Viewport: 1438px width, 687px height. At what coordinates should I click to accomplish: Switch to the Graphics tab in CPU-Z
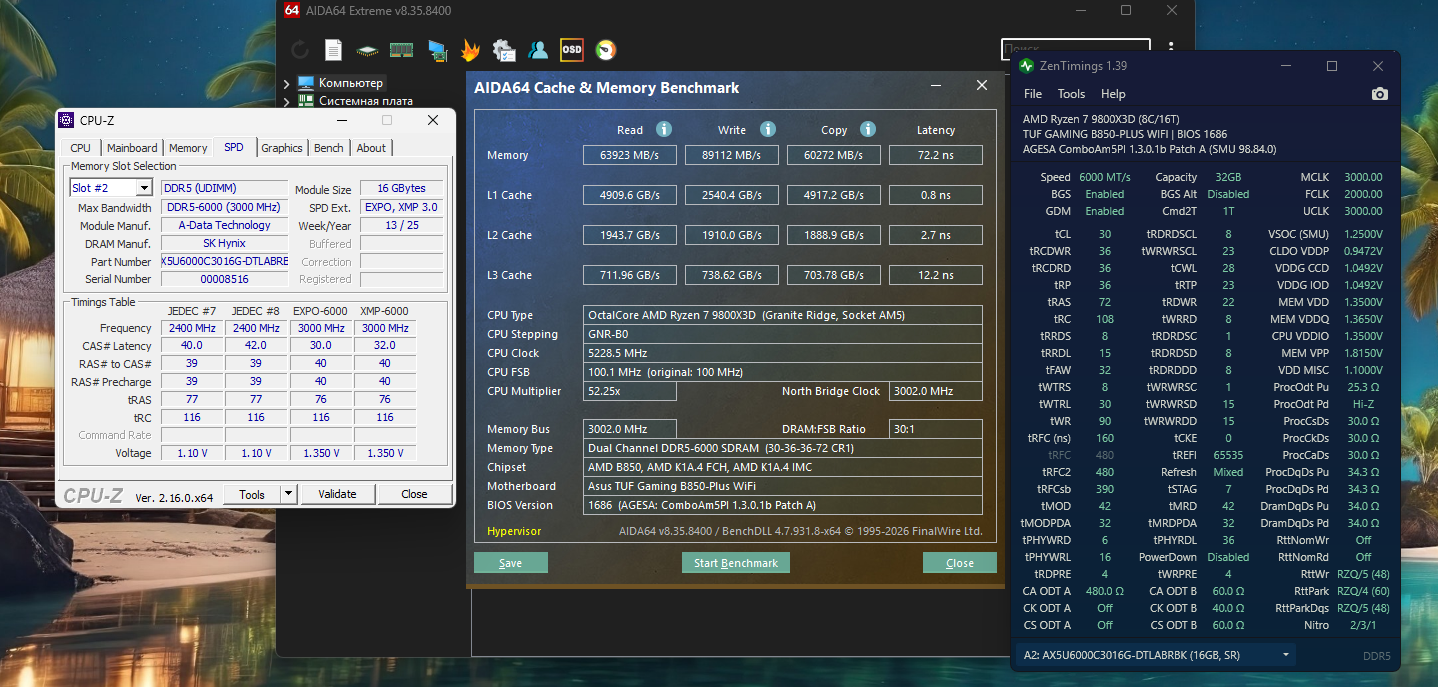click(x=282, y=148)
